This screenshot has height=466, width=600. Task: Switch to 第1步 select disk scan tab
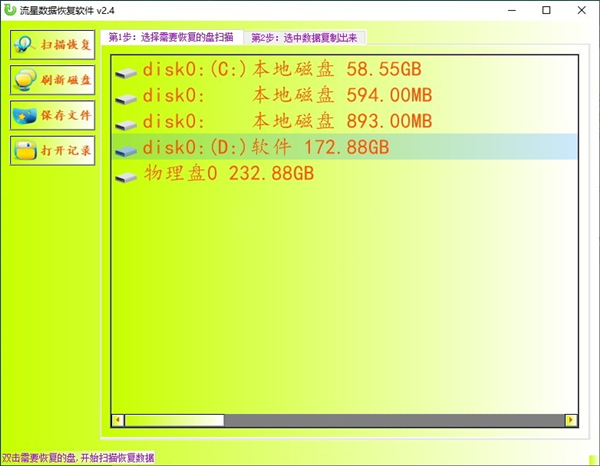tap(172, 37)
